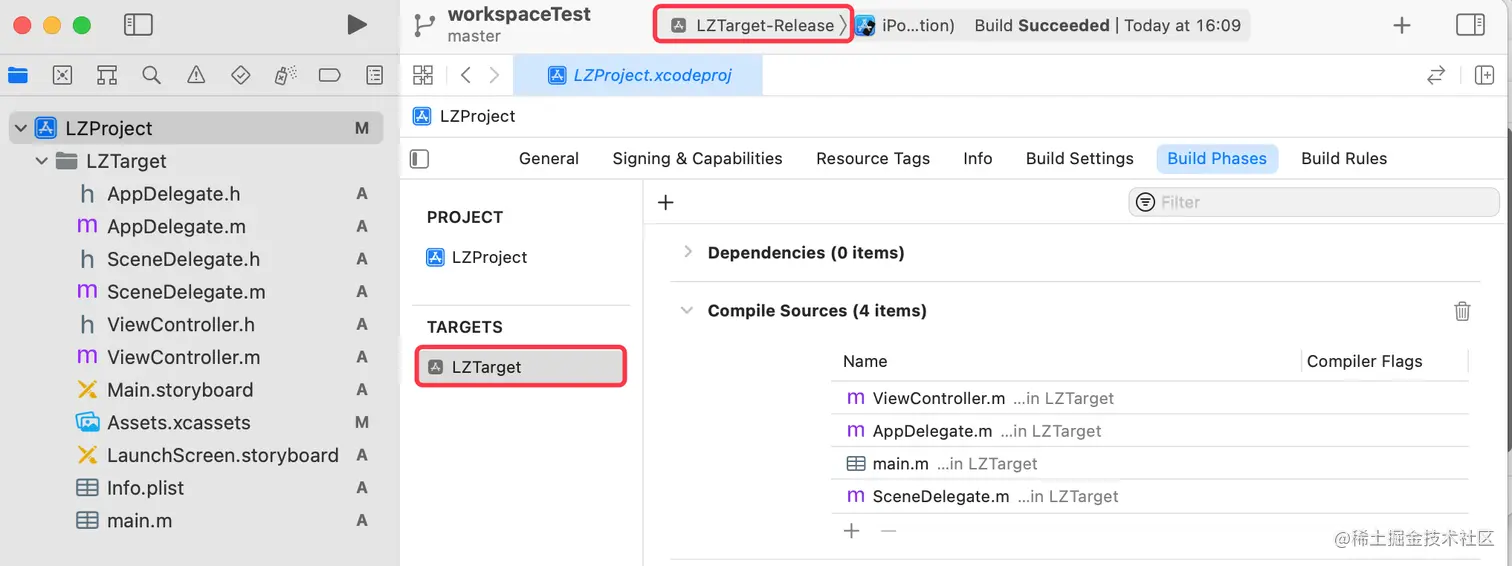The width and height of the screenshot is (1512, 566).
Task: Click LZProject in the jump bar
Action: (x=465, y=116)
